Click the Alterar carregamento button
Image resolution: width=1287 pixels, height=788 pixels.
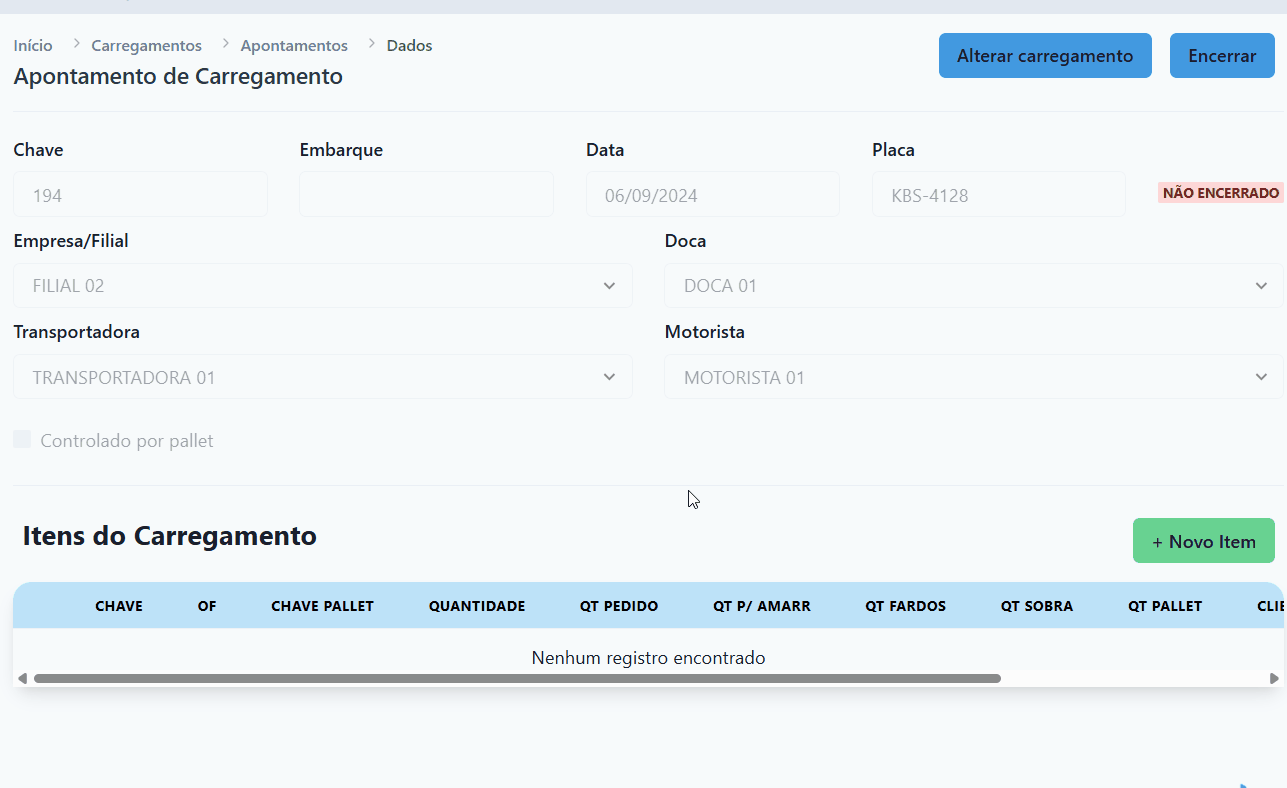pos(1045,56)
